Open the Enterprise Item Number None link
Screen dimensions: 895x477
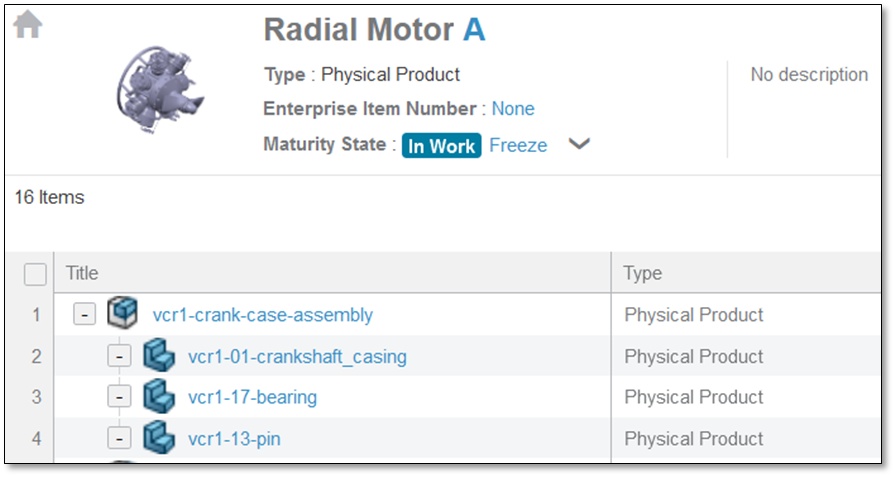tap(513, 109)
